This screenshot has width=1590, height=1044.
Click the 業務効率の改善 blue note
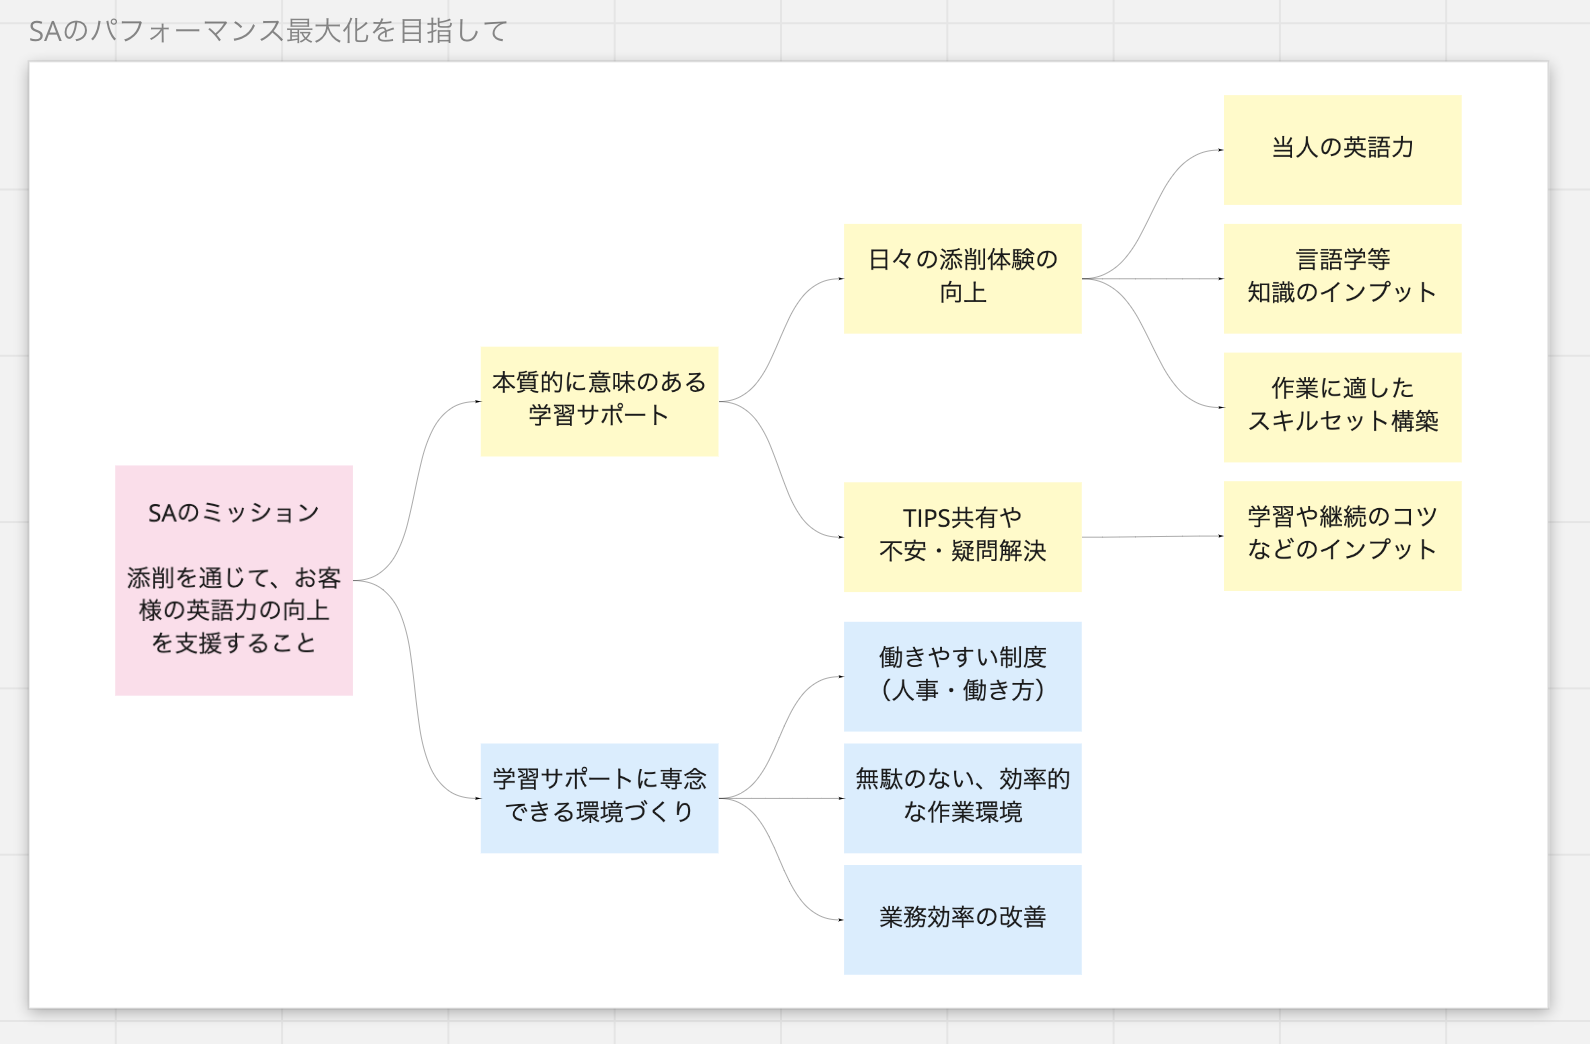click(x=962, y=920)
